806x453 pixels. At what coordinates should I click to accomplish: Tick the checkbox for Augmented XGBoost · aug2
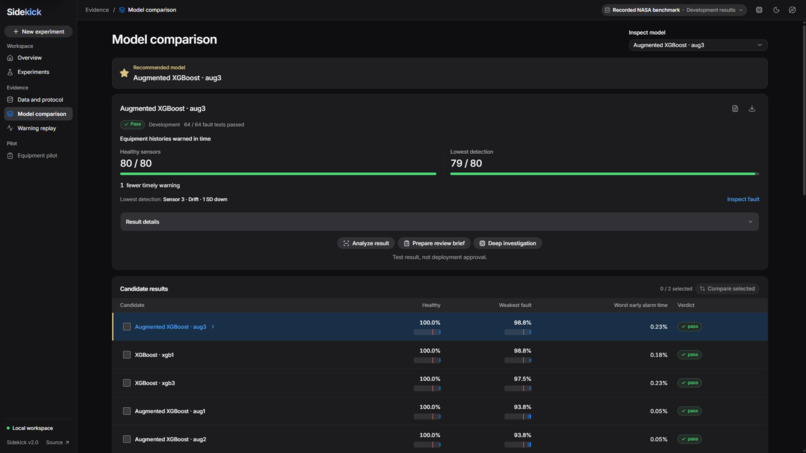pos(126,439)
